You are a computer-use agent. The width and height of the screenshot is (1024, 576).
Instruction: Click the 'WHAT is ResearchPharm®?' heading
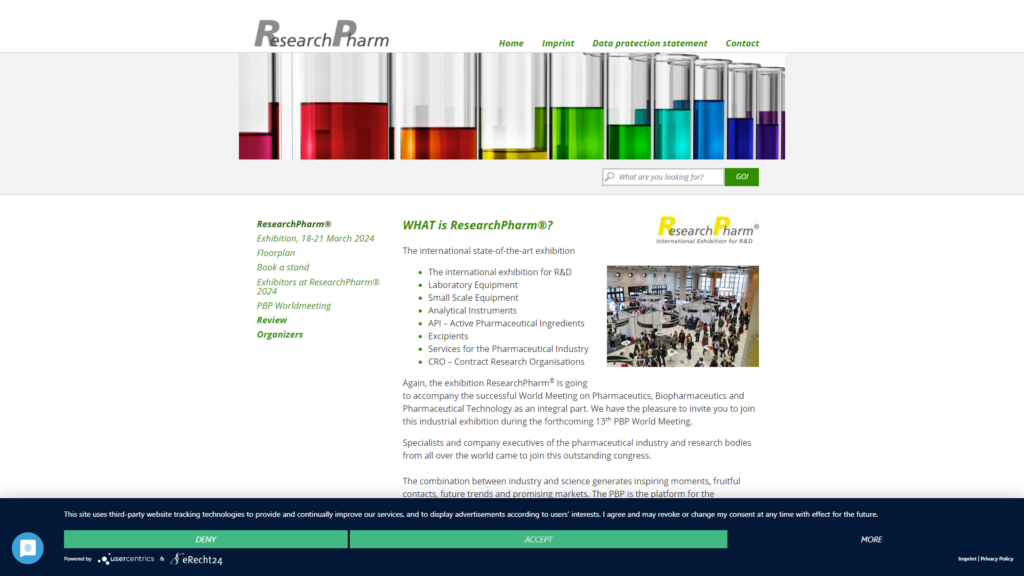pos(477,225)
